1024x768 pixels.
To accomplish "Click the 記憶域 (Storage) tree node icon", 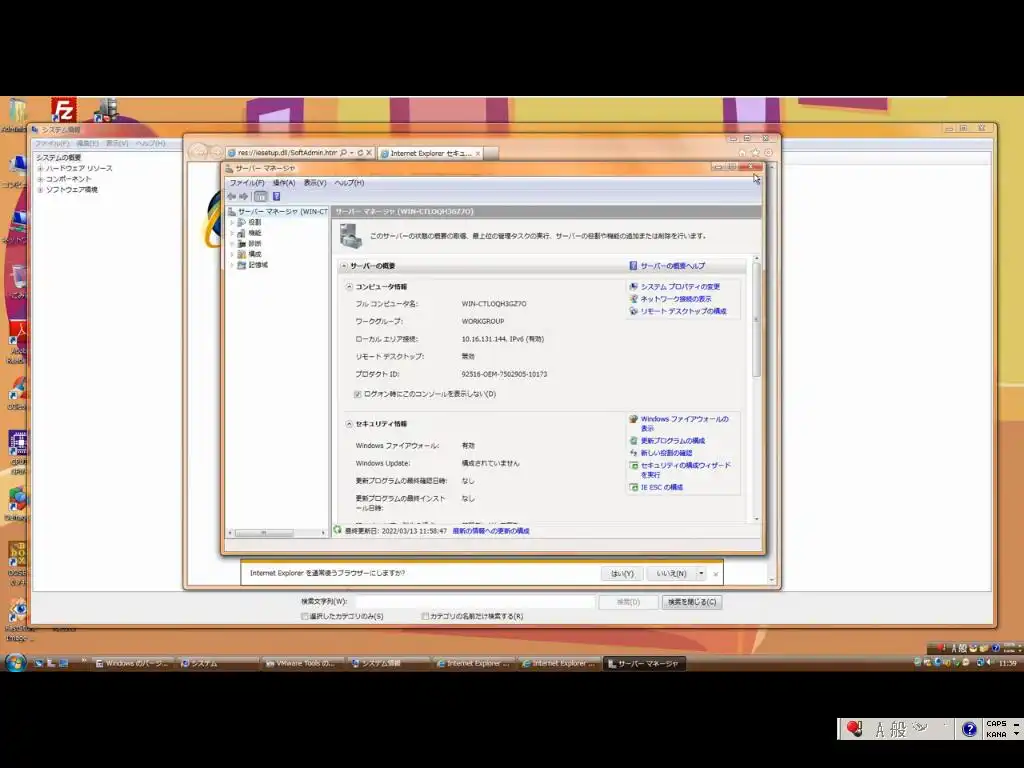I will (242, 265).
